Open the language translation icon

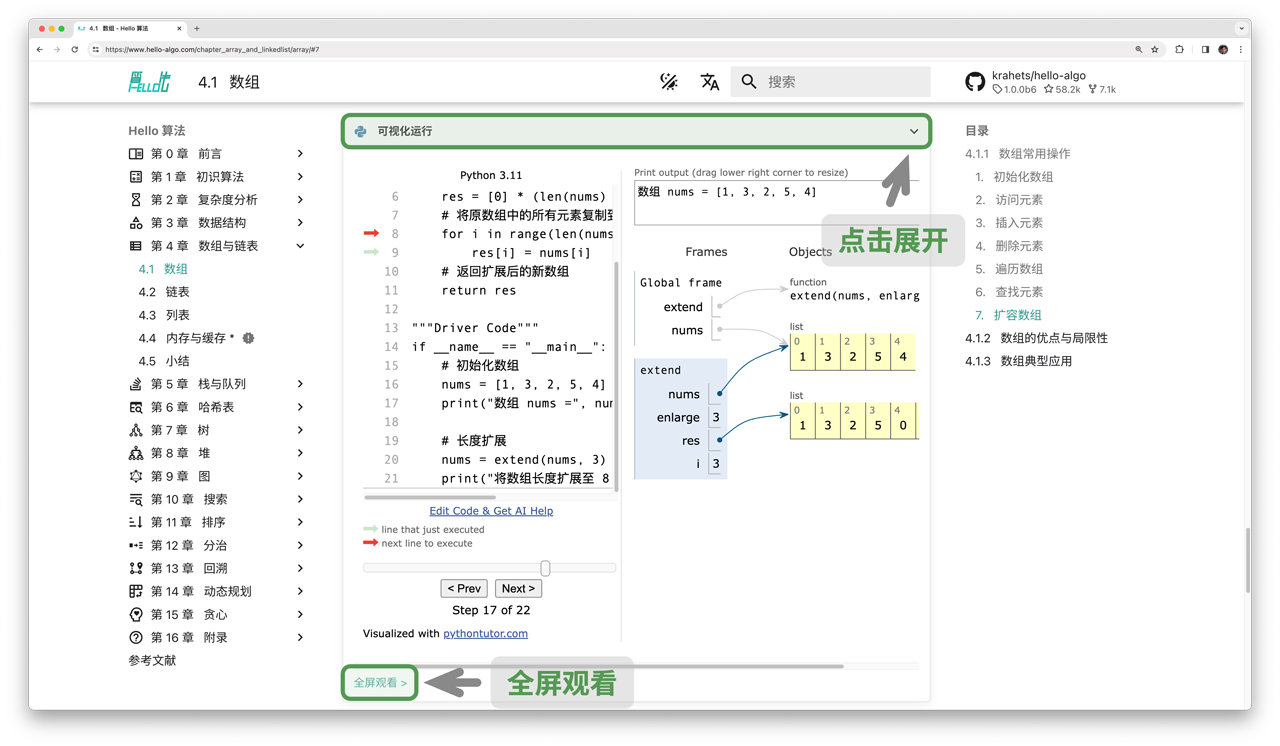[710, 82]
